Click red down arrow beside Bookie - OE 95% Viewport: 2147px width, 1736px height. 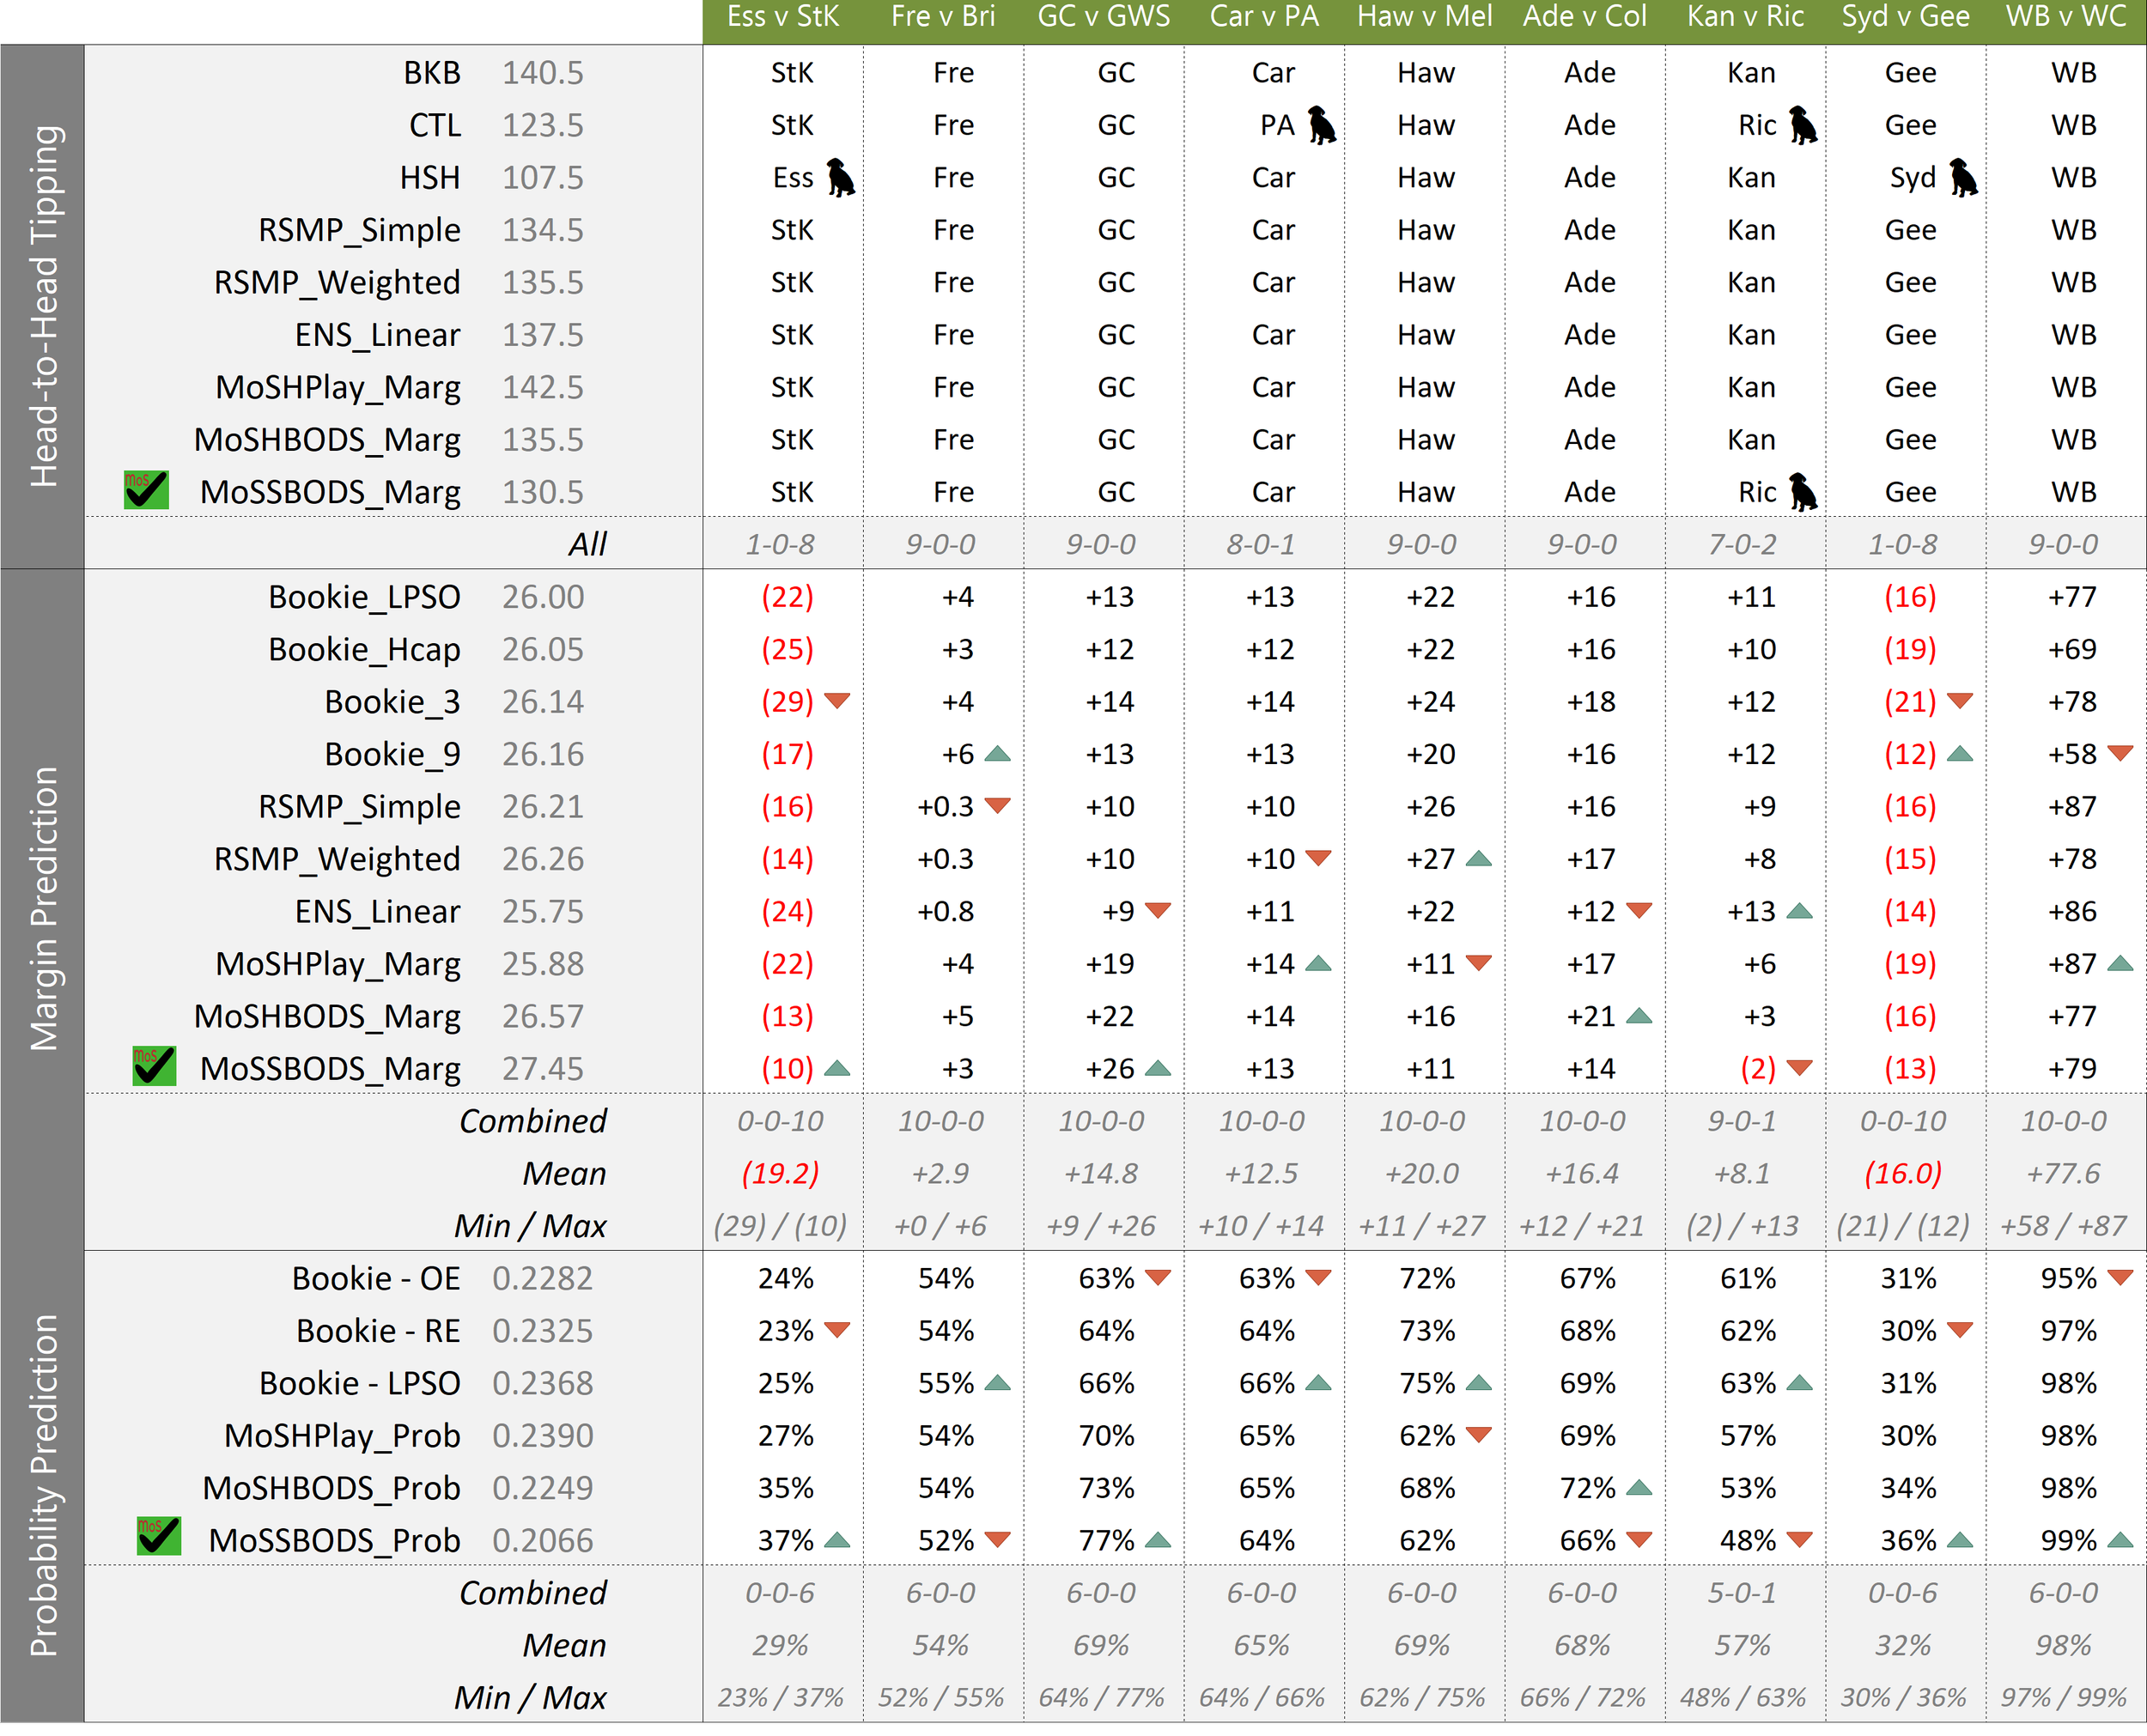[x=2120, y=1277]
